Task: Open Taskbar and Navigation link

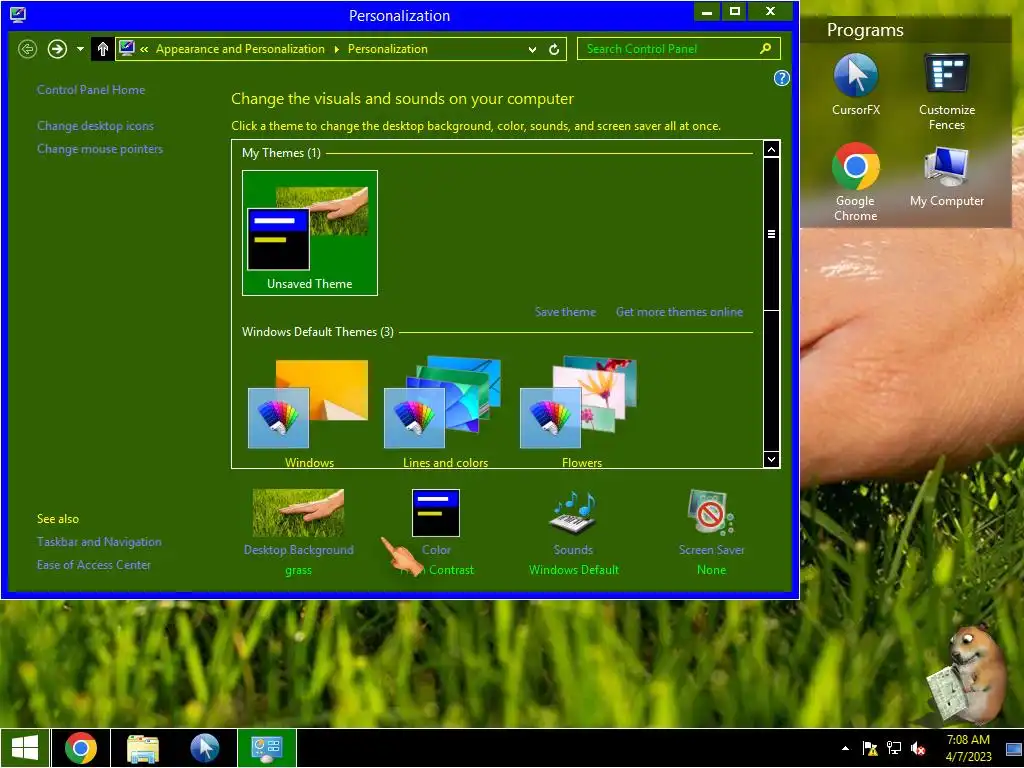Action: 99,541
